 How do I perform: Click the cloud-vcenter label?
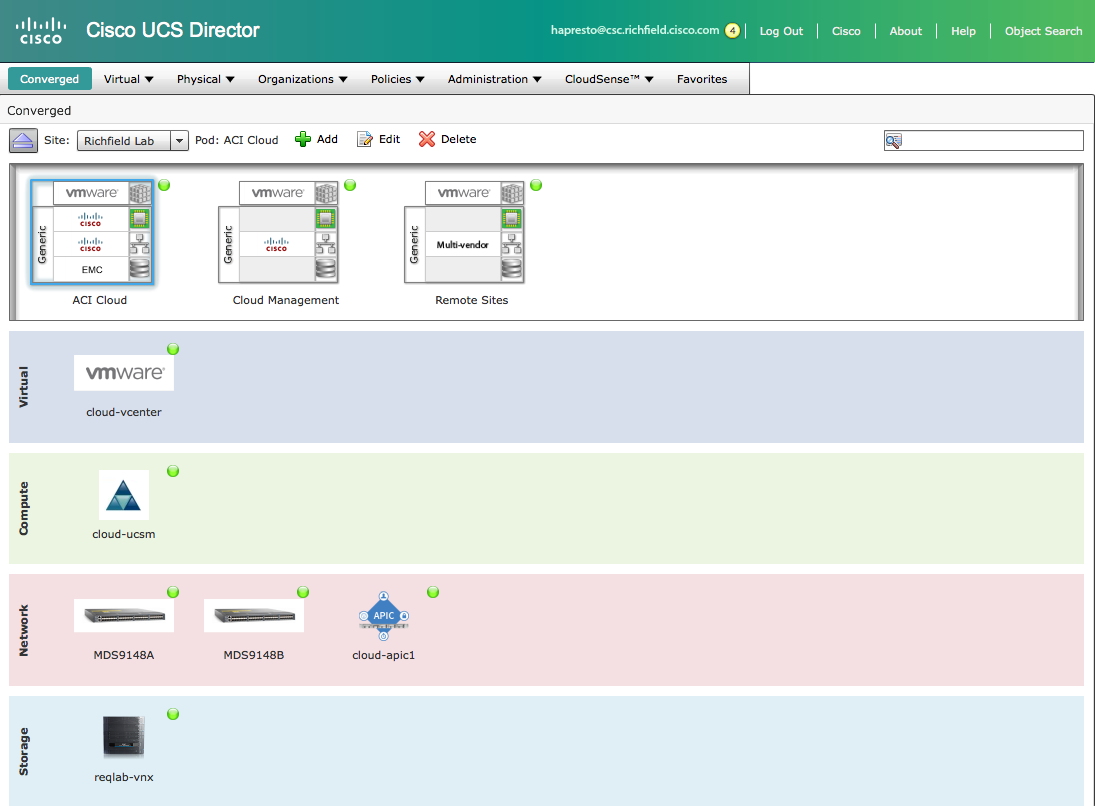(x=124, y=412)
